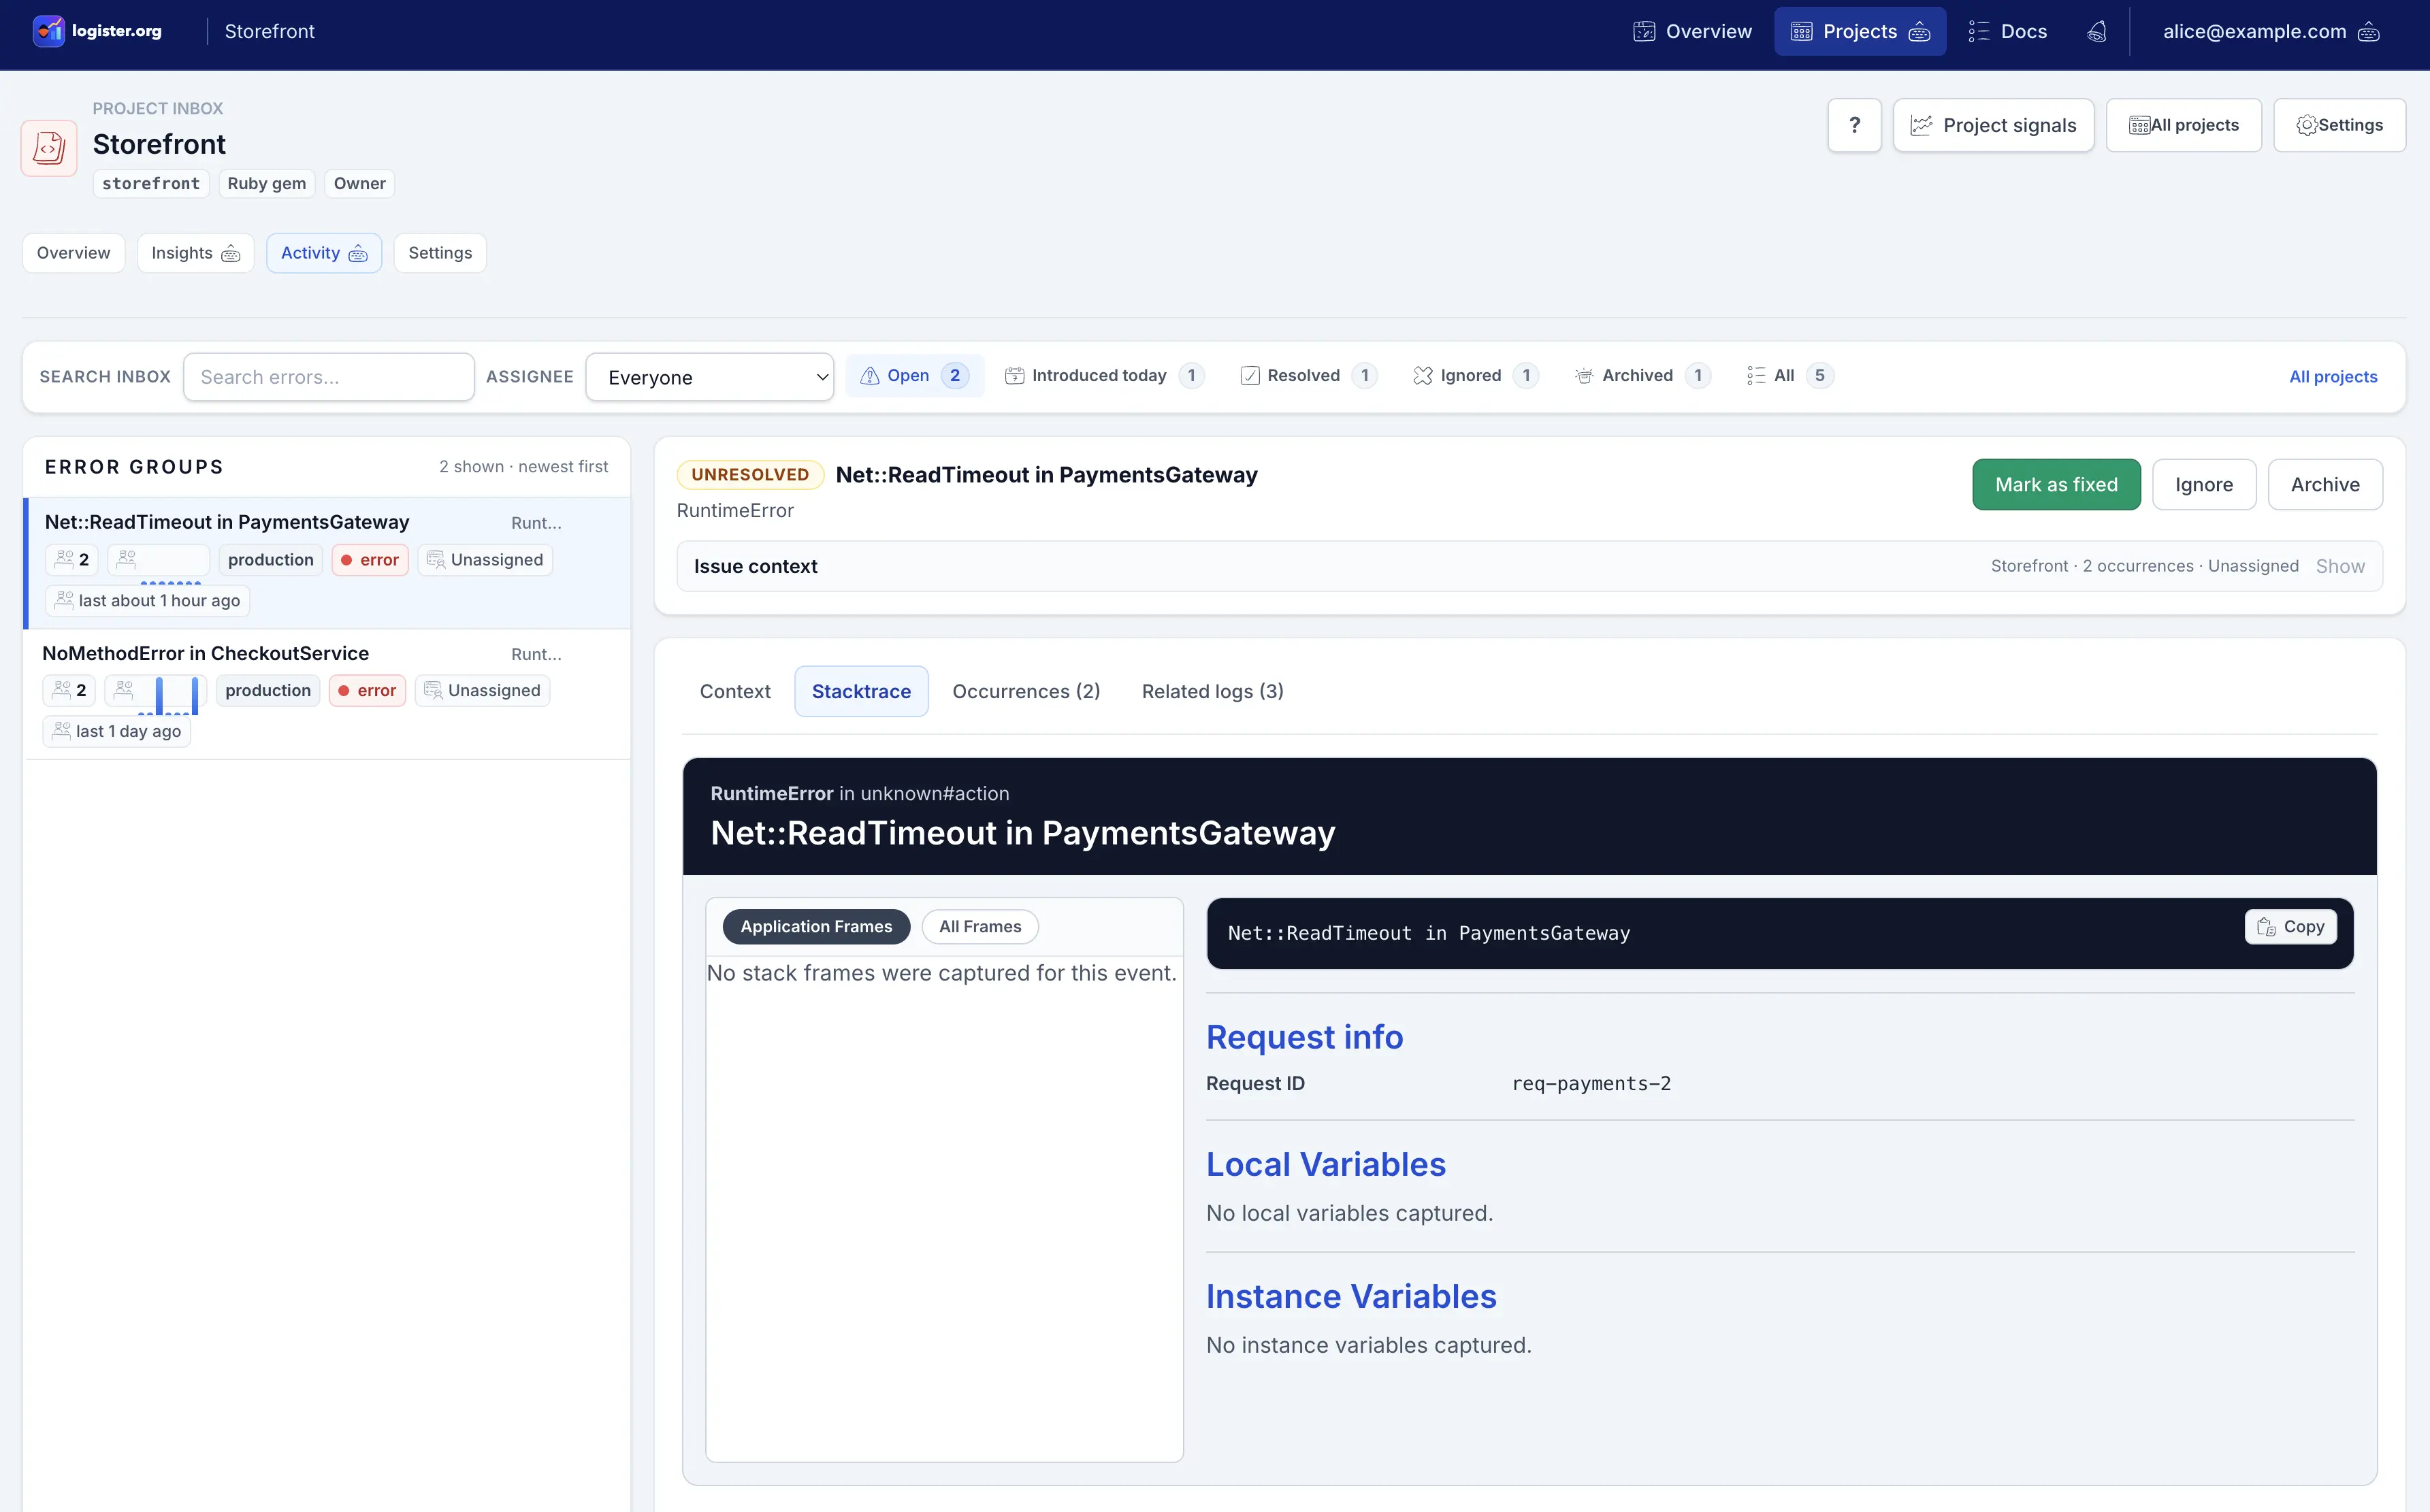Filter inbox by Open errors
Viewport: 2430px width, 1512px height.
[x=914, y=375]
